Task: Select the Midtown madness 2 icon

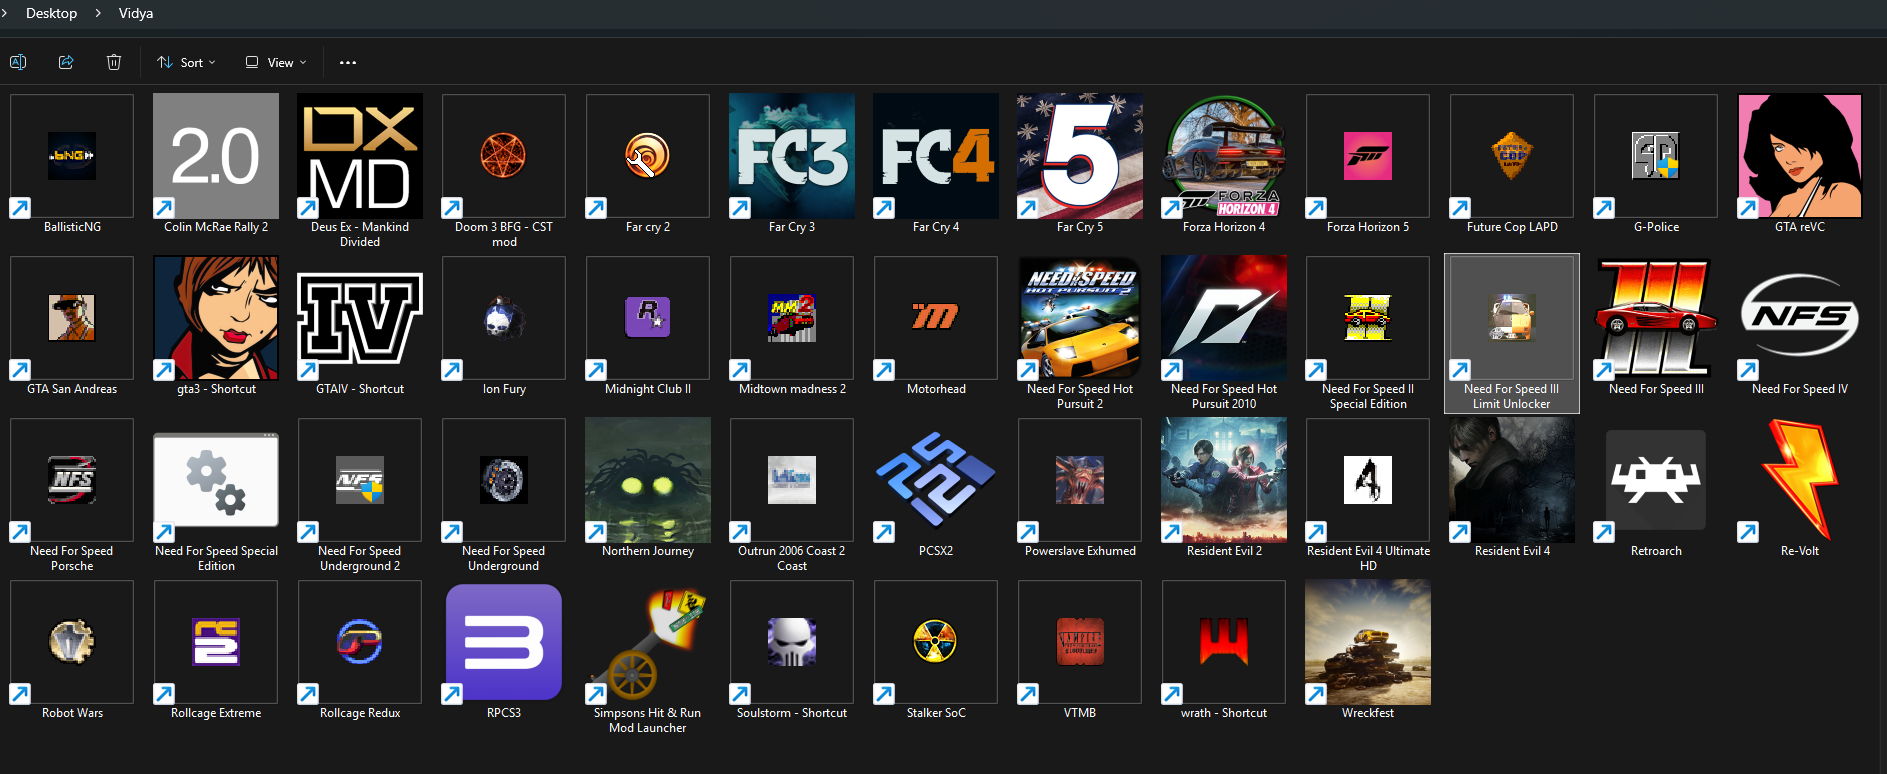Action: (792, 318)
